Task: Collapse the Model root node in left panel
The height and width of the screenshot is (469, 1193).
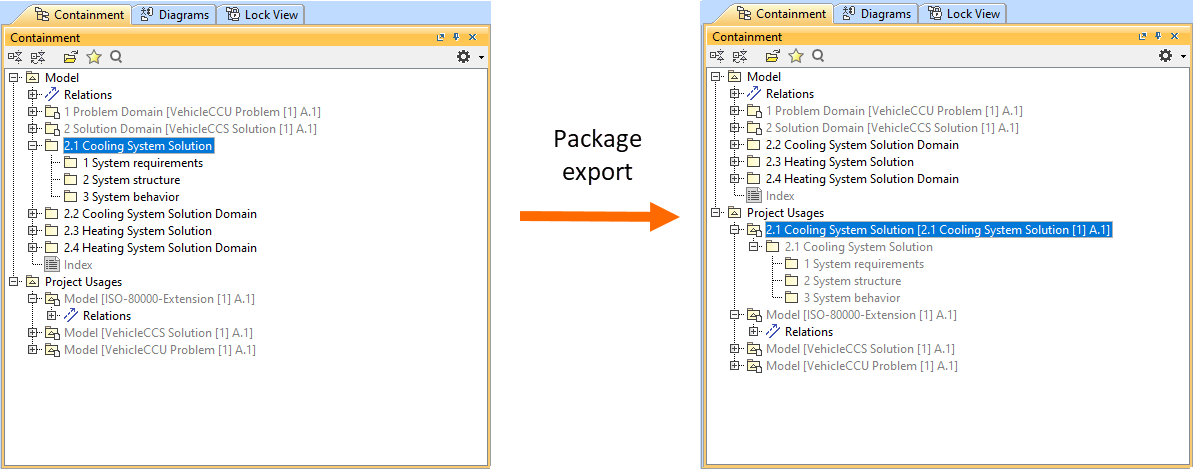Action: coord(14,78)
